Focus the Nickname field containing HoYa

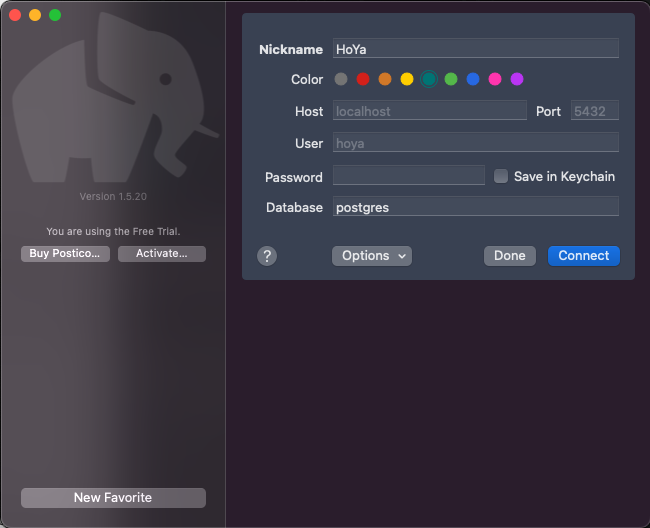coord(475,48)
